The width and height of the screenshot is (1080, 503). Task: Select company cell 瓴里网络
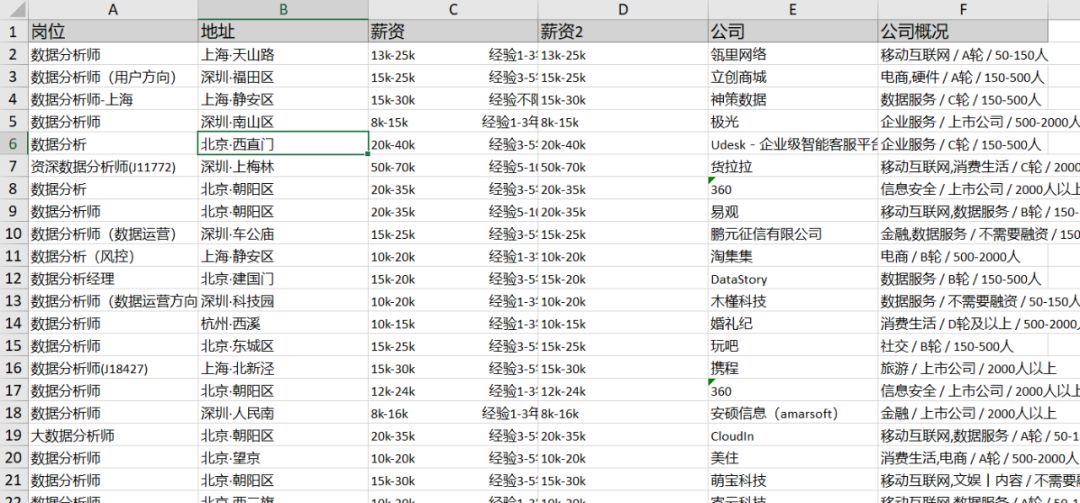793,54
